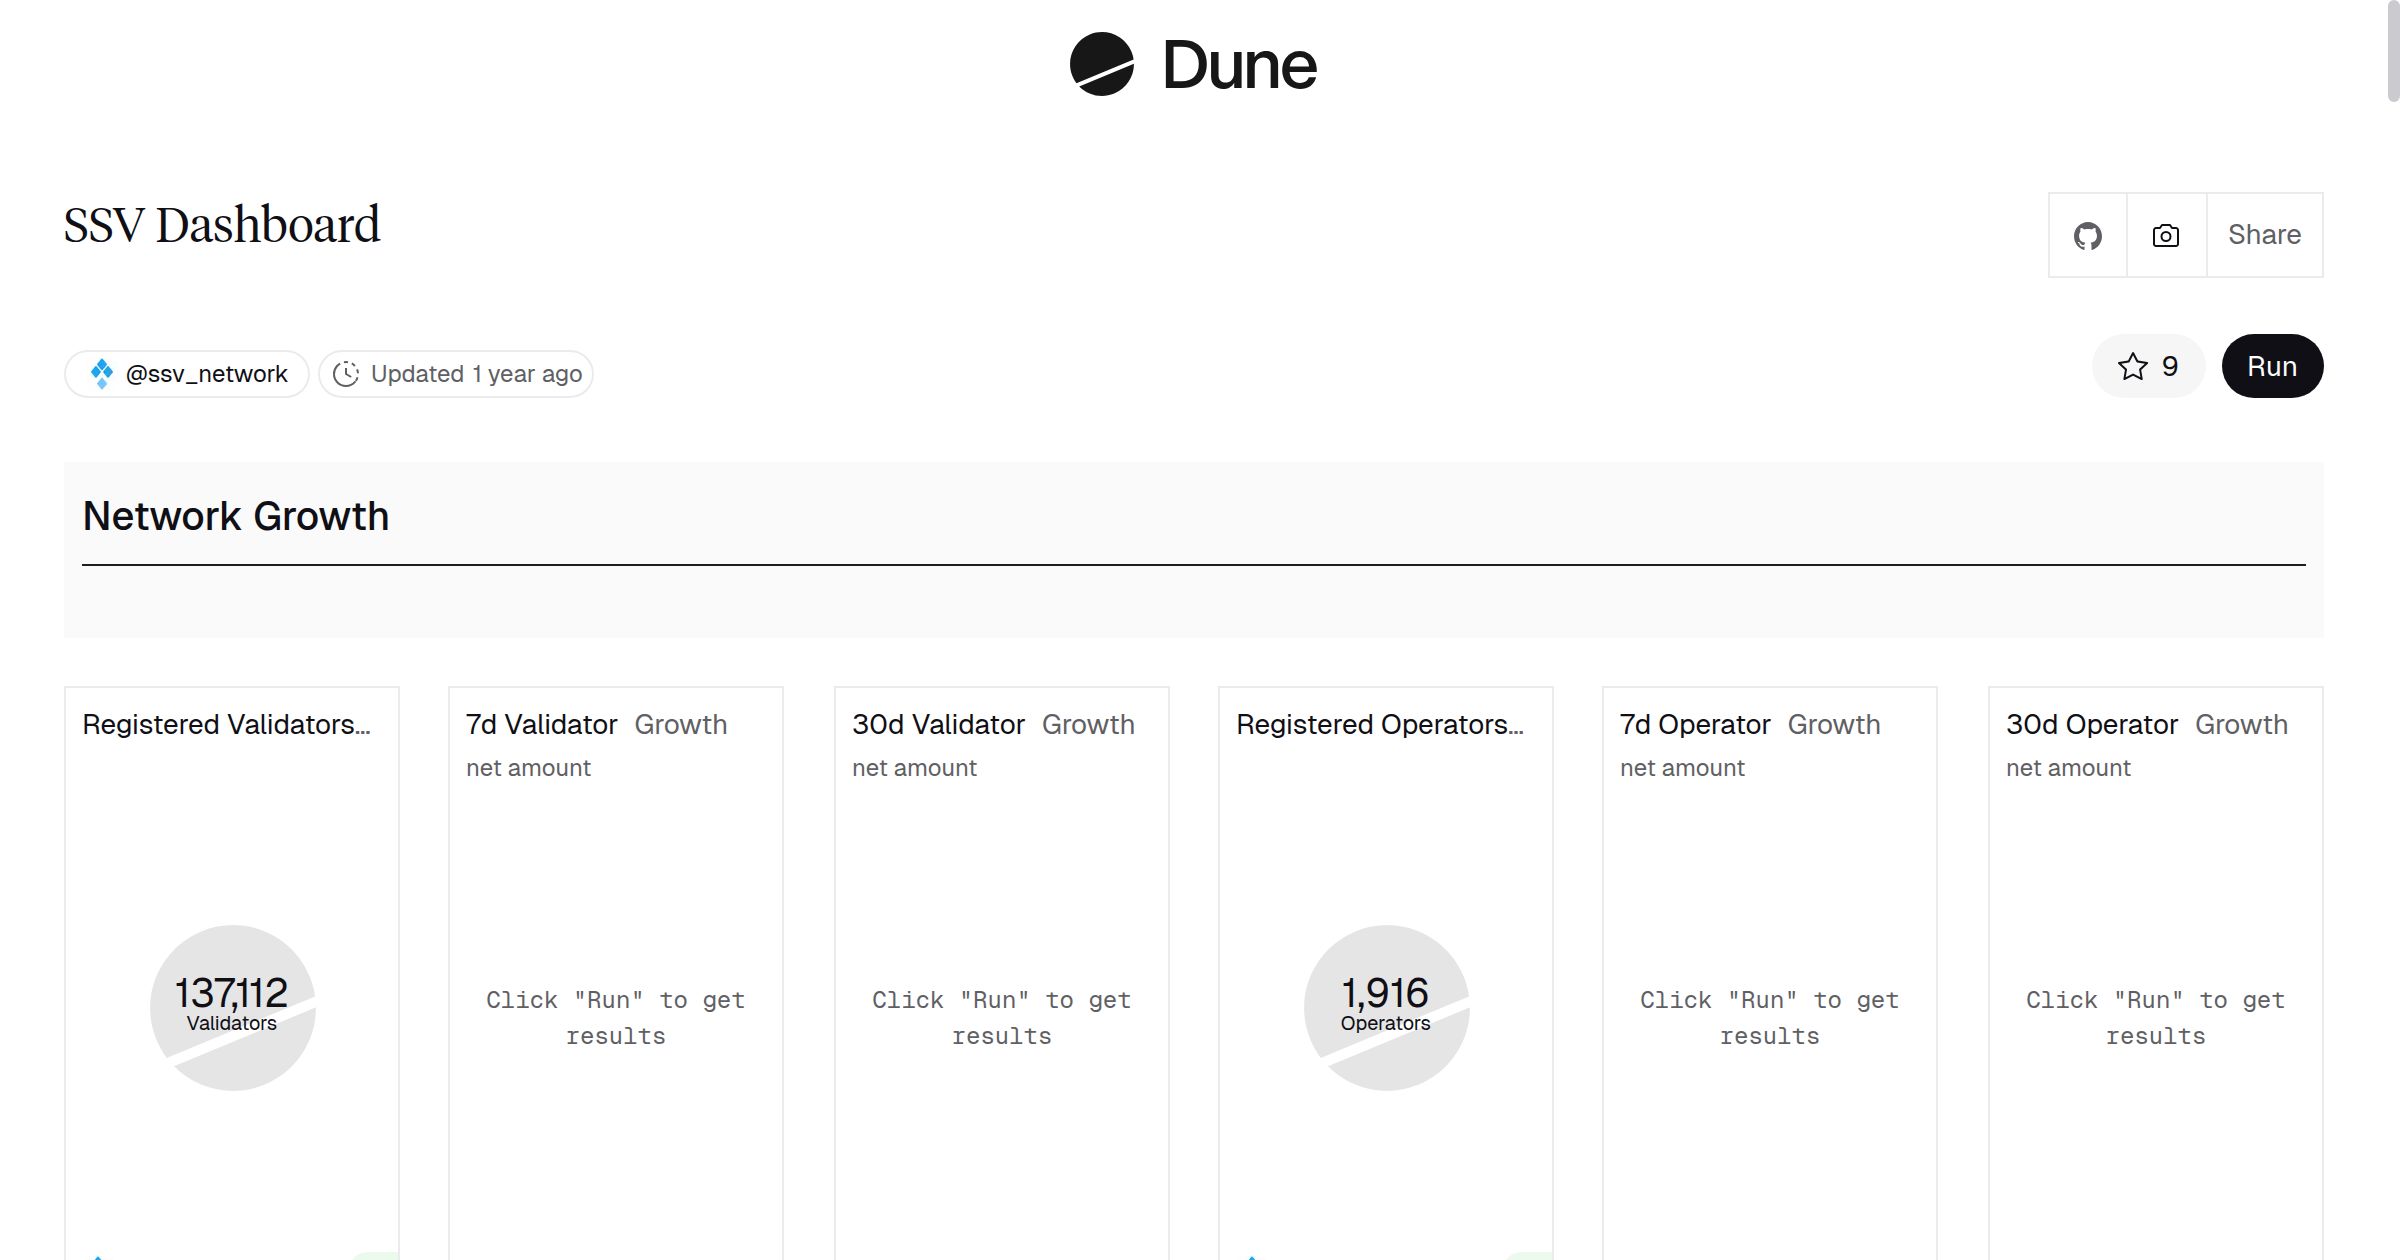This screenshot has width=2400, height=1260.
Task: Click the page vertical scrollbar thumb
Action: pos(2392,50)
